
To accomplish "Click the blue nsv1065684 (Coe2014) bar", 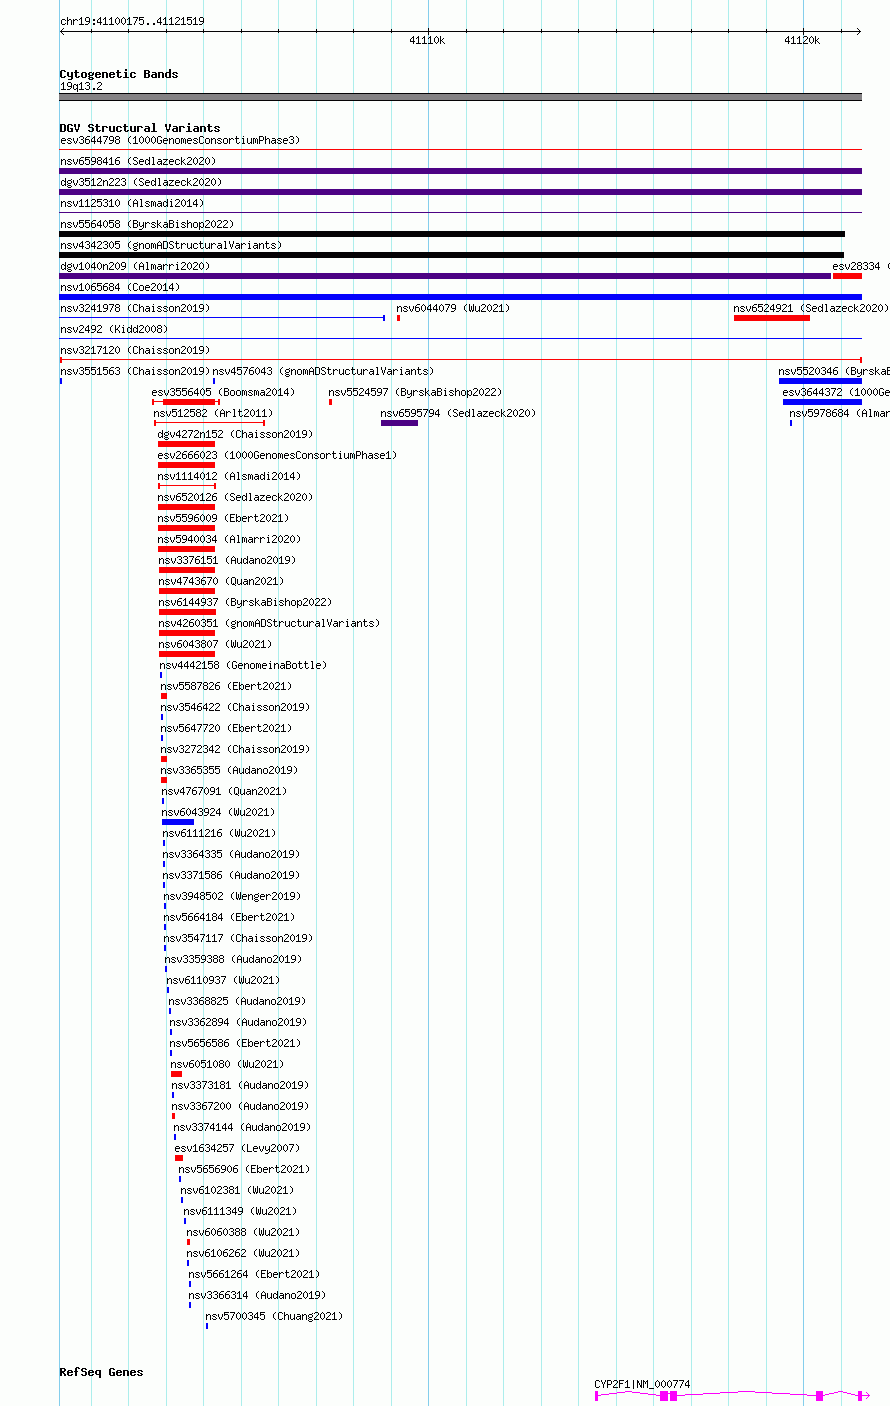I will (x=460, y=297).
